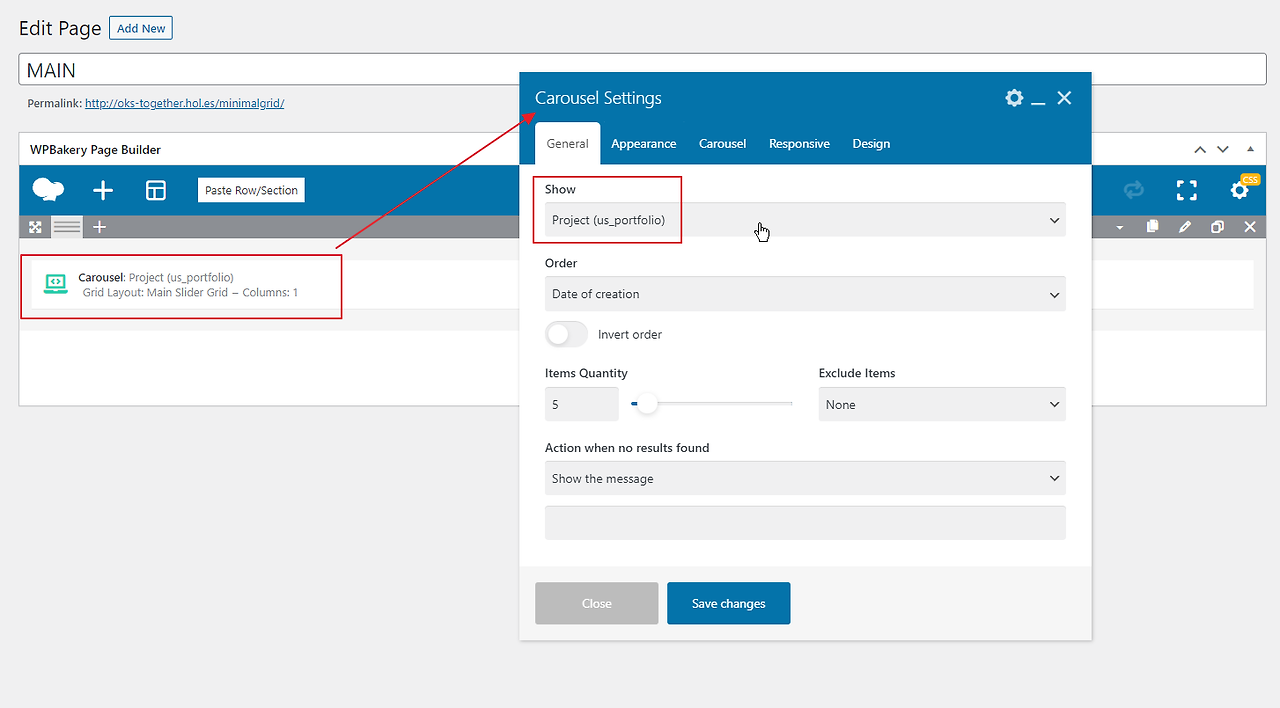Delete the row with X icon
Viewport: 1280px width, 708px height.
pos(1250,227)
